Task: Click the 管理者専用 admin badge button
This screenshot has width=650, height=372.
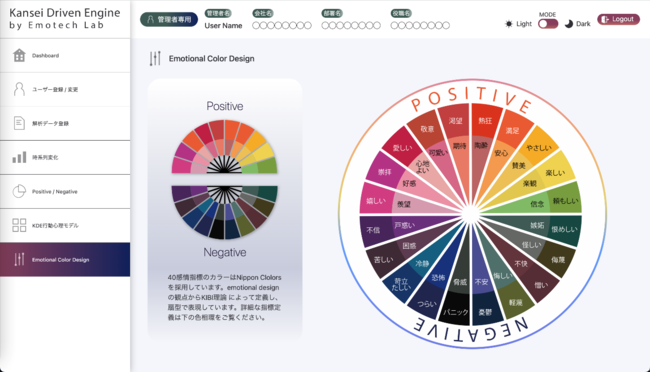Action: (169, 19)
